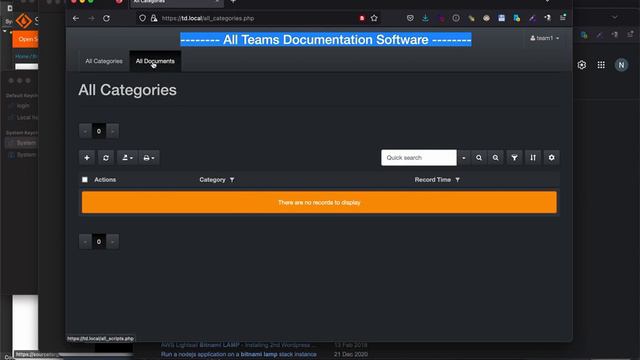Open the padlock site information icon
This screenshot has width=640, height=360.
(154, 18)
